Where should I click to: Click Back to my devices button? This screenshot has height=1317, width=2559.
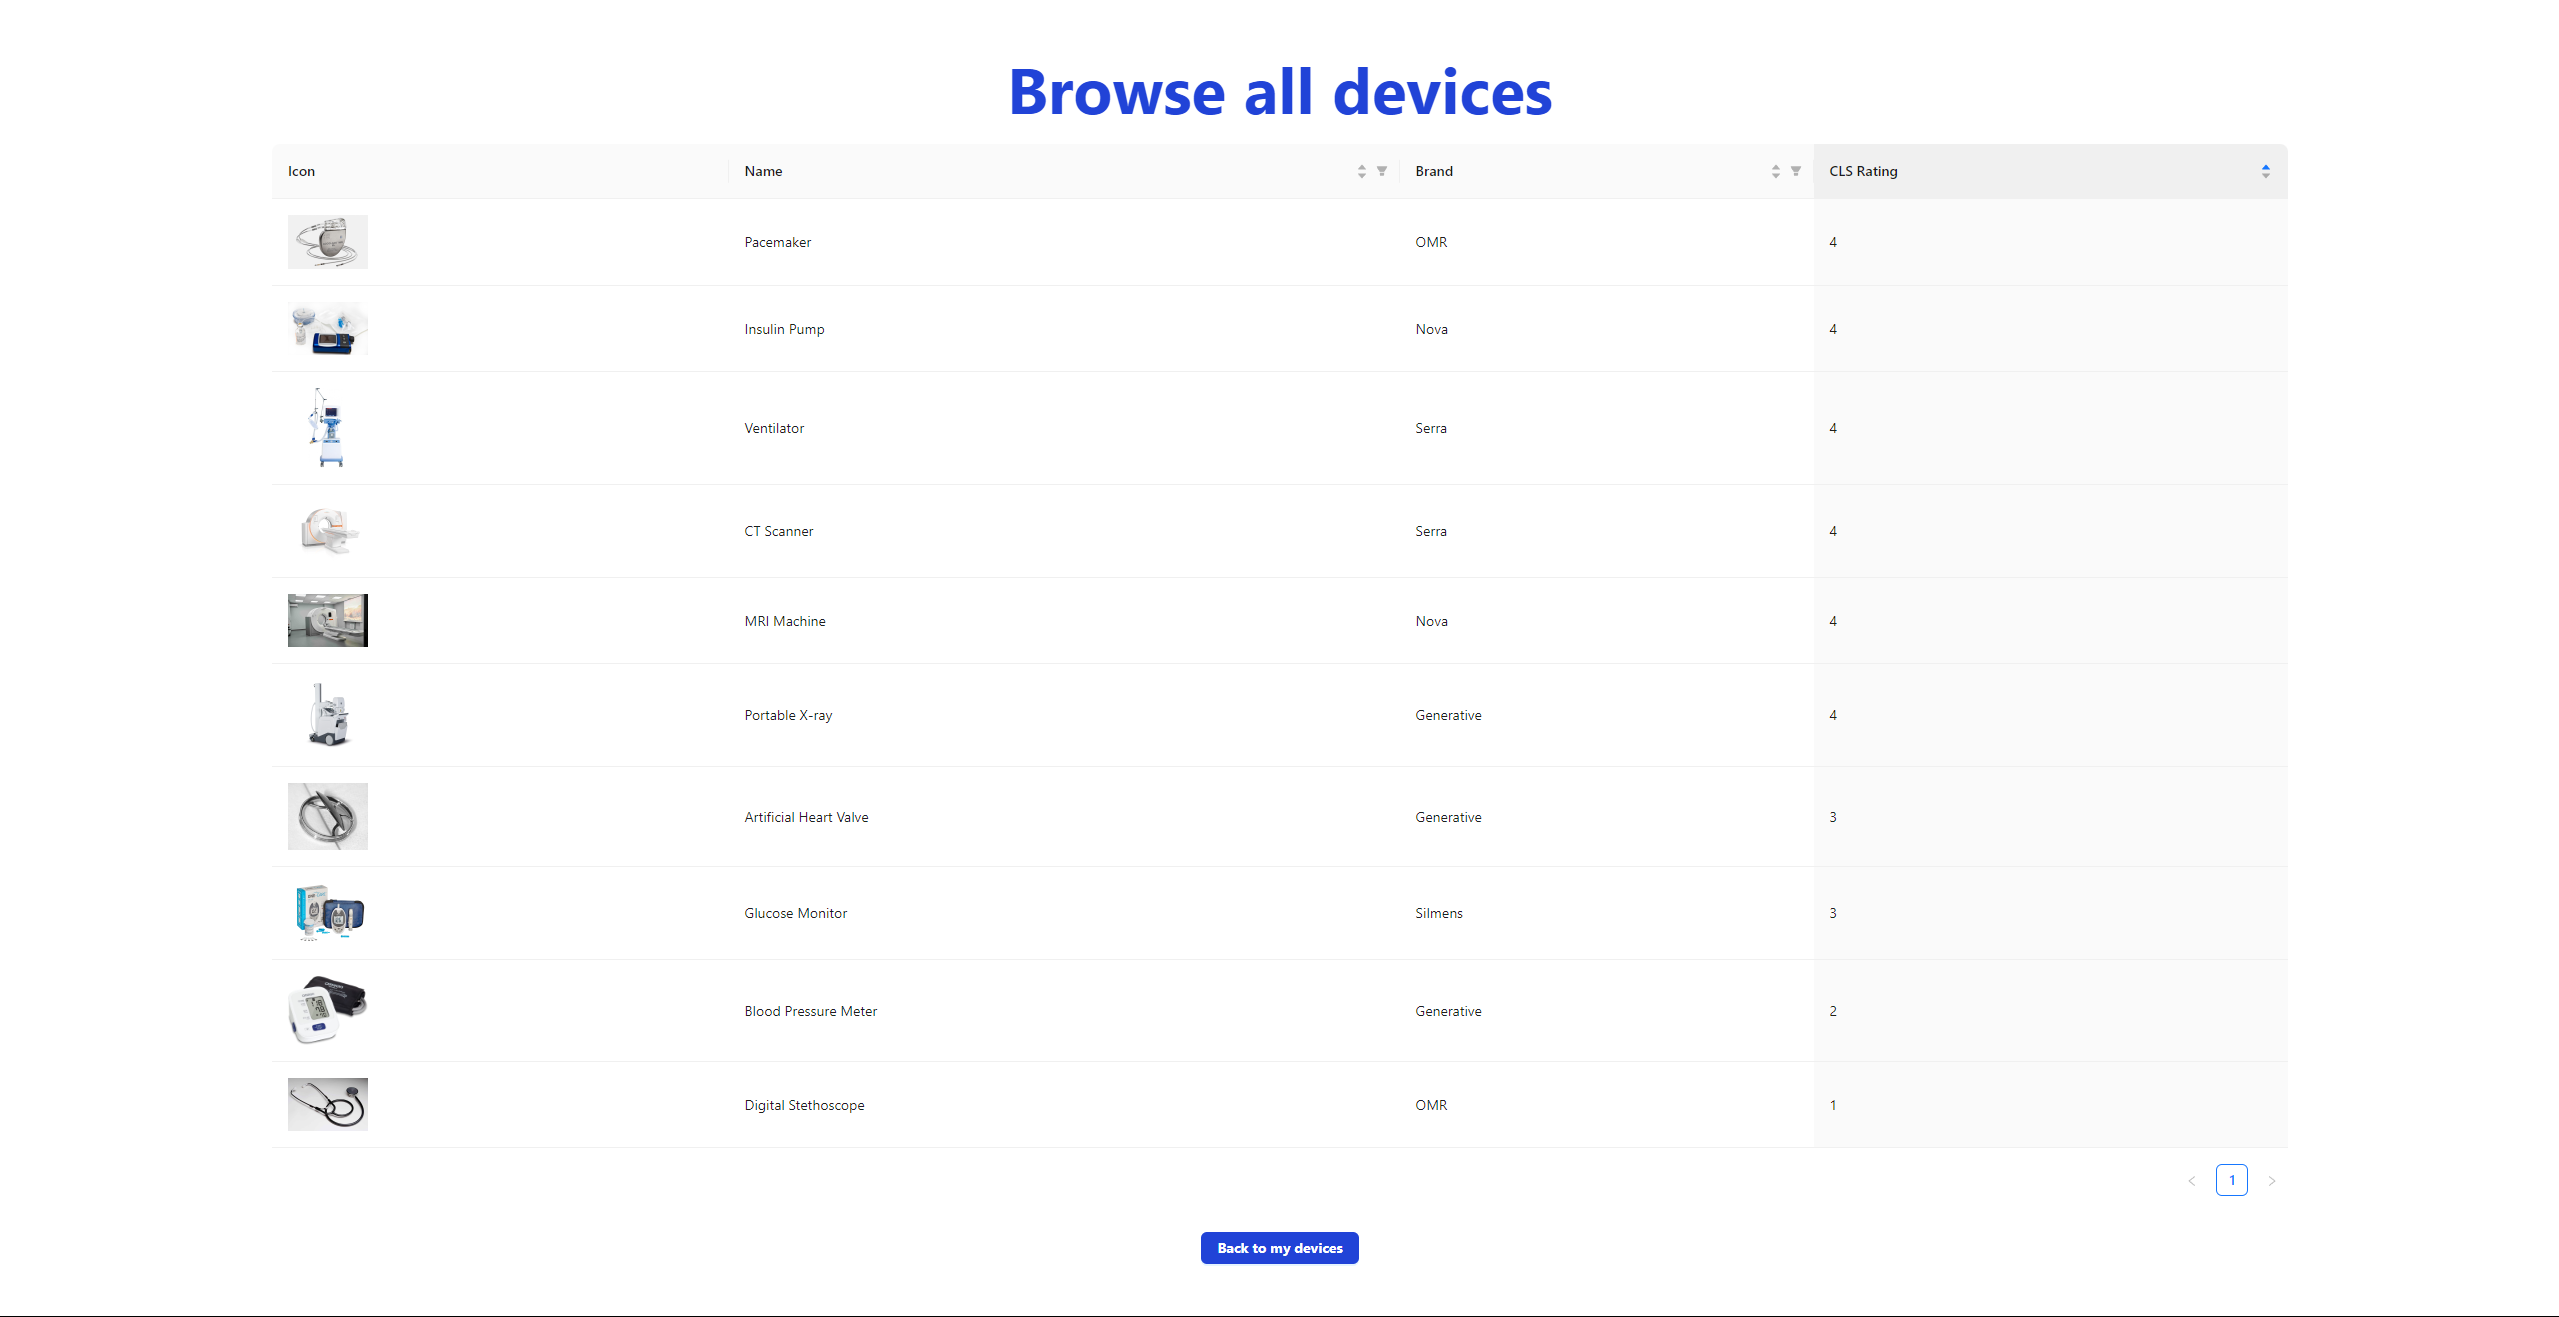coord(1279,1248)
